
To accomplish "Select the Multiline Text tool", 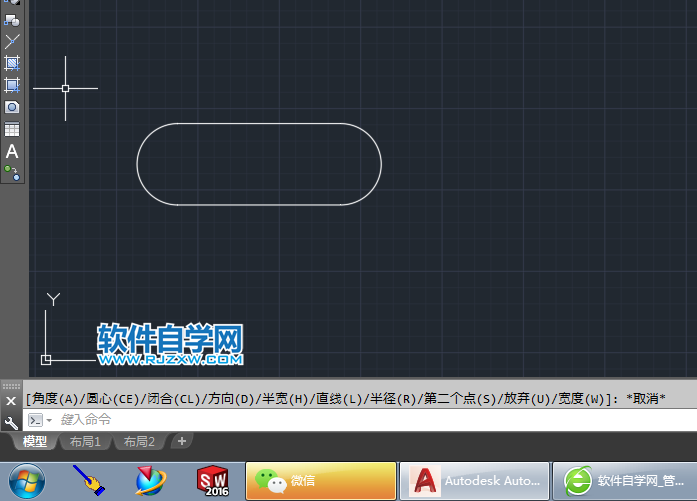I will click(12, 152).
